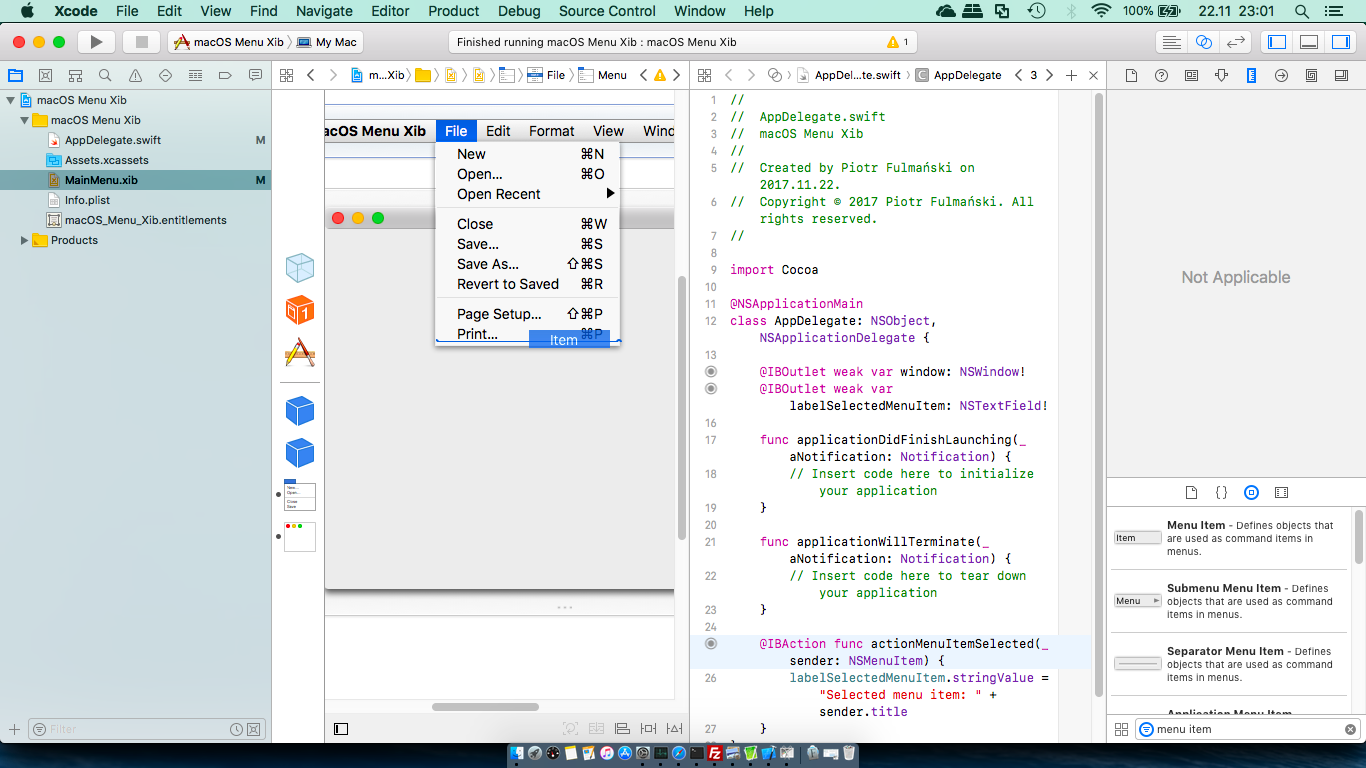Viewport: 1366px width, 768px height.
Task: Open the Symbol navigator
Action: (x=75, y=75)
